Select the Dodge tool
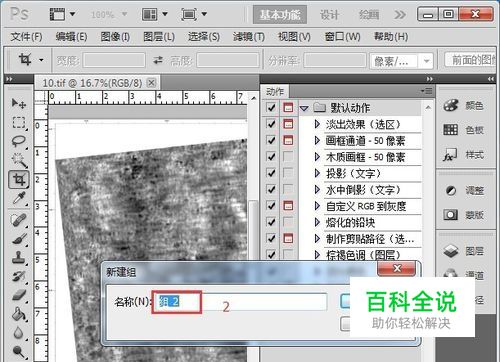The image size is (500, 362). point(18,351)
